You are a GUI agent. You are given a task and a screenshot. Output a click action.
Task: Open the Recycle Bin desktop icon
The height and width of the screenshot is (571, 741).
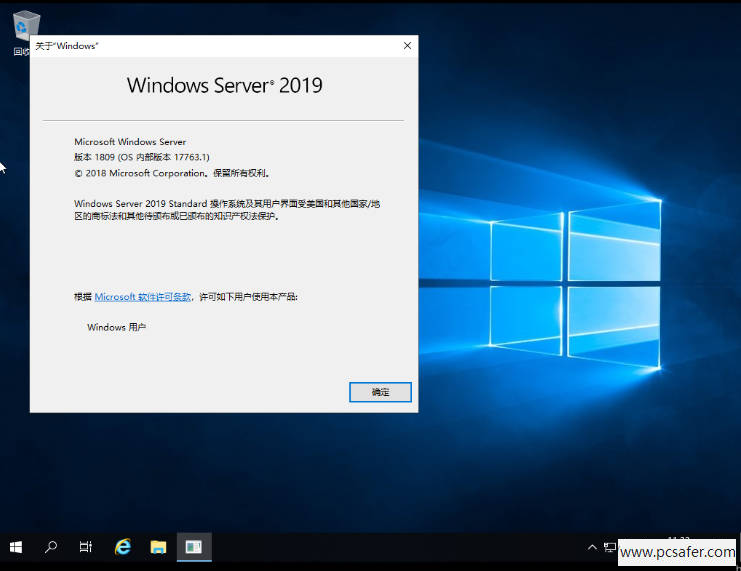click(x=24, y=27)
